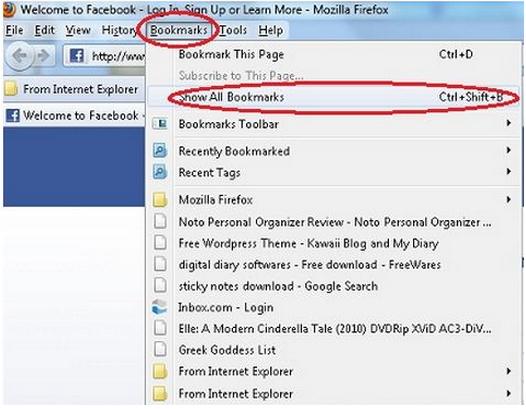Open Bookmarks Toolbar submenu
Screen dimensions: 526x409
(334, 124)
